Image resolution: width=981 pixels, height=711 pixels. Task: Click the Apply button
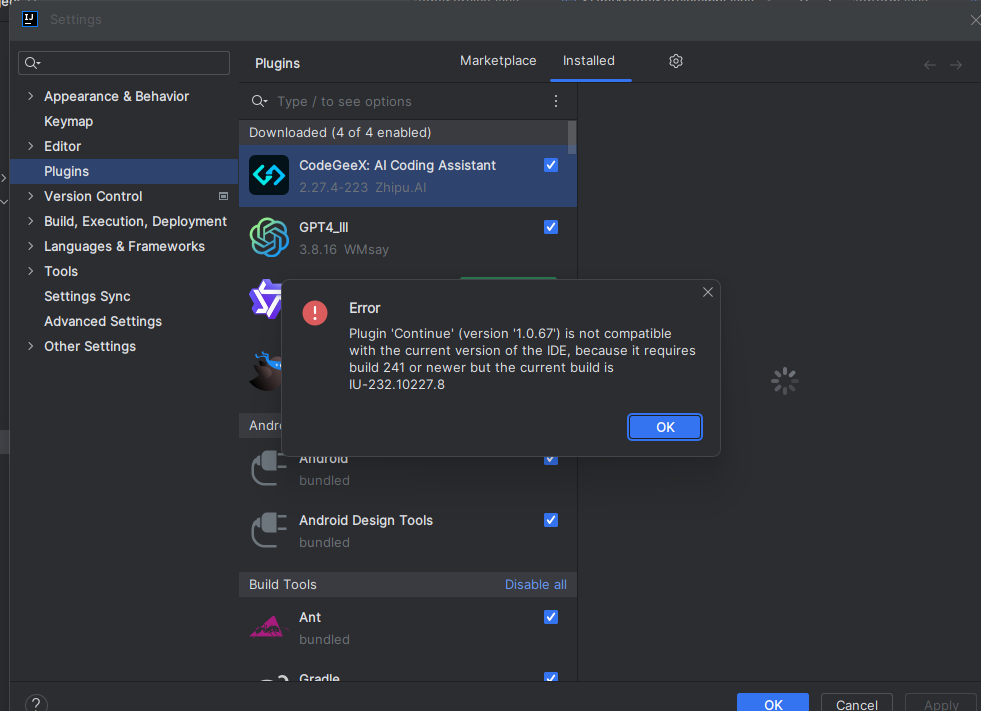[941, 703]
